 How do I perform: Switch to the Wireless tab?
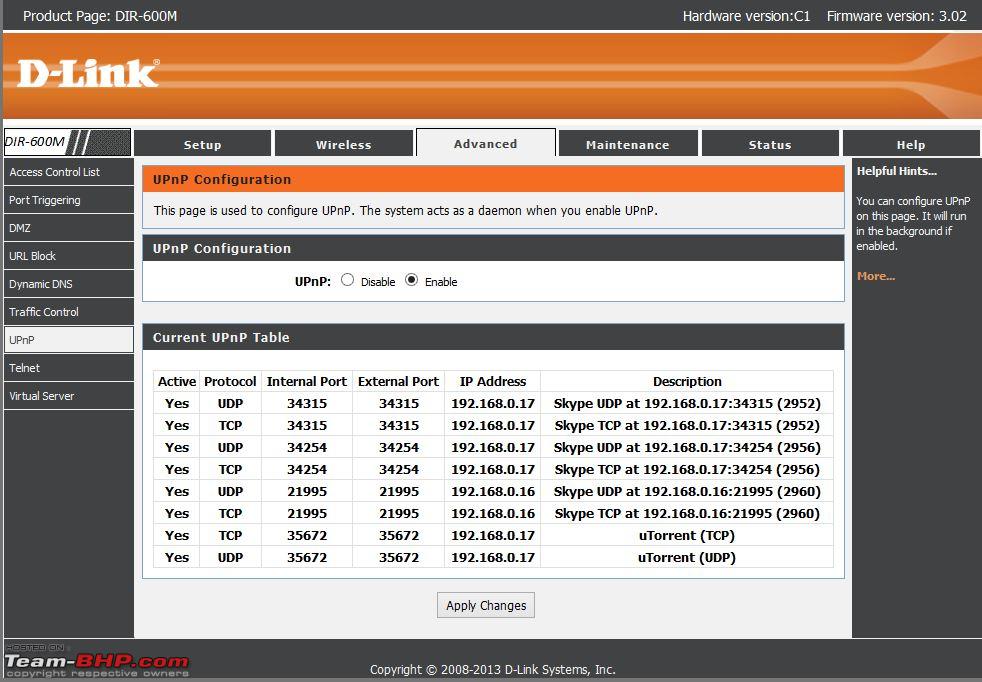344,143
